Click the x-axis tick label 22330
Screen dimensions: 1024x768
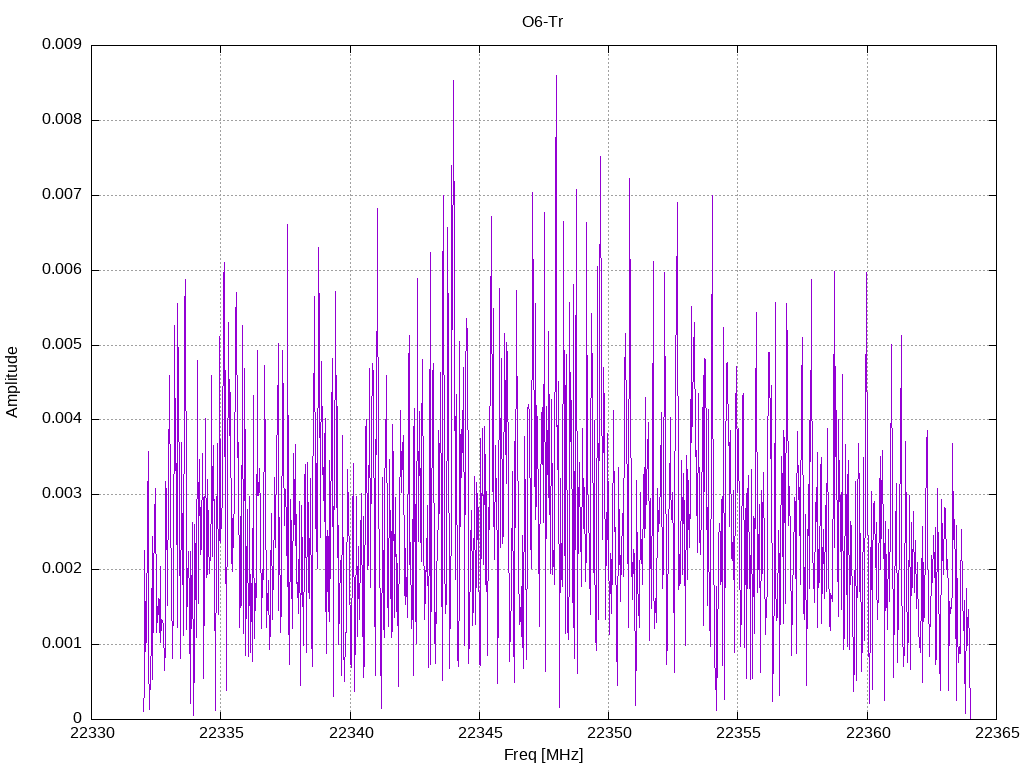coord(91,733)
